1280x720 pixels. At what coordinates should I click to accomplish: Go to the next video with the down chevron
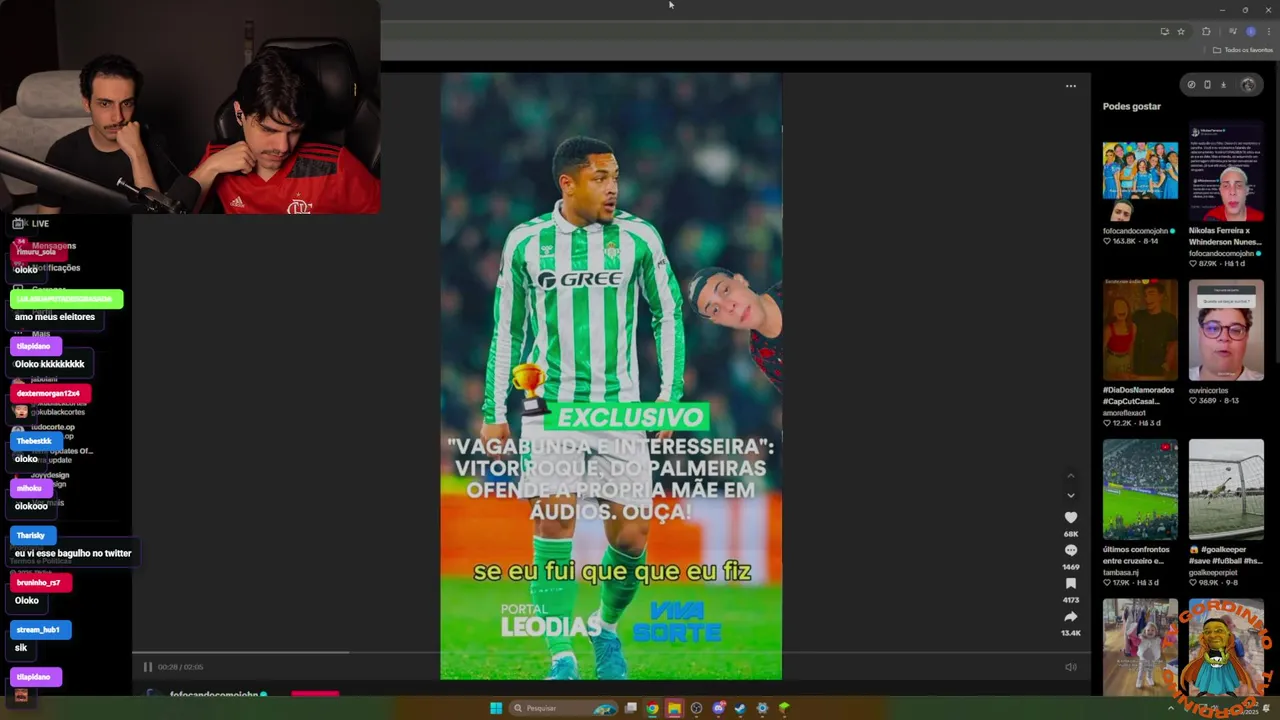1070,495
